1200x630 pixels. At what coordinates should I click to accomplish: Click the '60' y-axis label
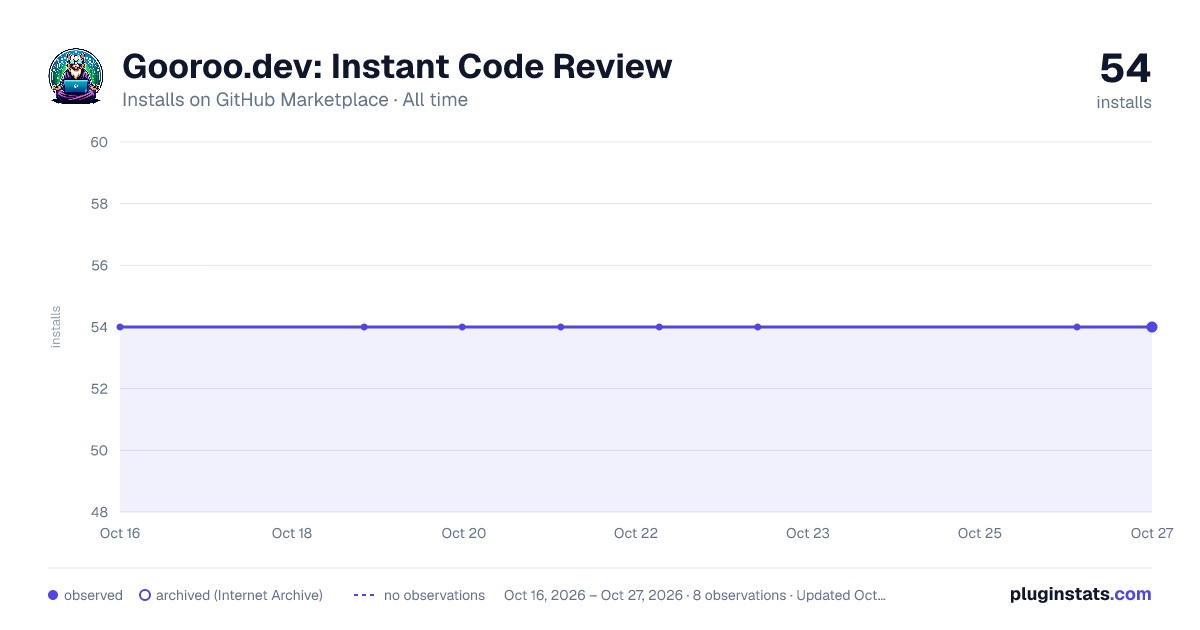tap(99, 142)
